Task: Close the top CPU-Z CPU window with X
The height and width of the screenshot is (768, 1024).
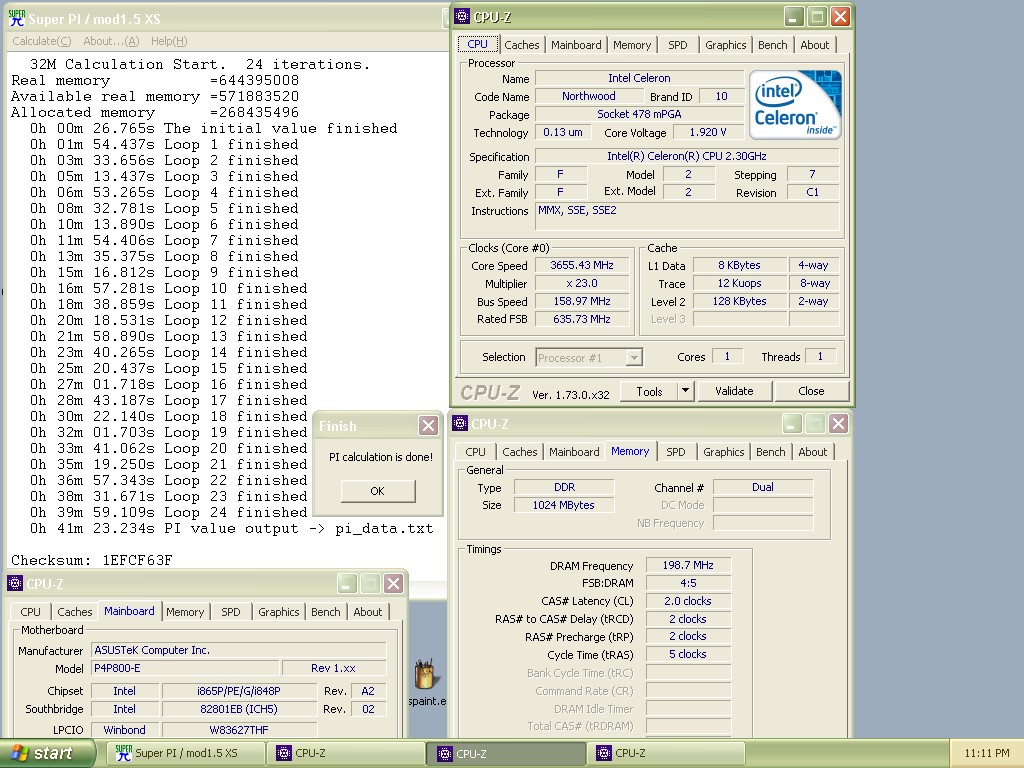Action: tap(840, 16)
